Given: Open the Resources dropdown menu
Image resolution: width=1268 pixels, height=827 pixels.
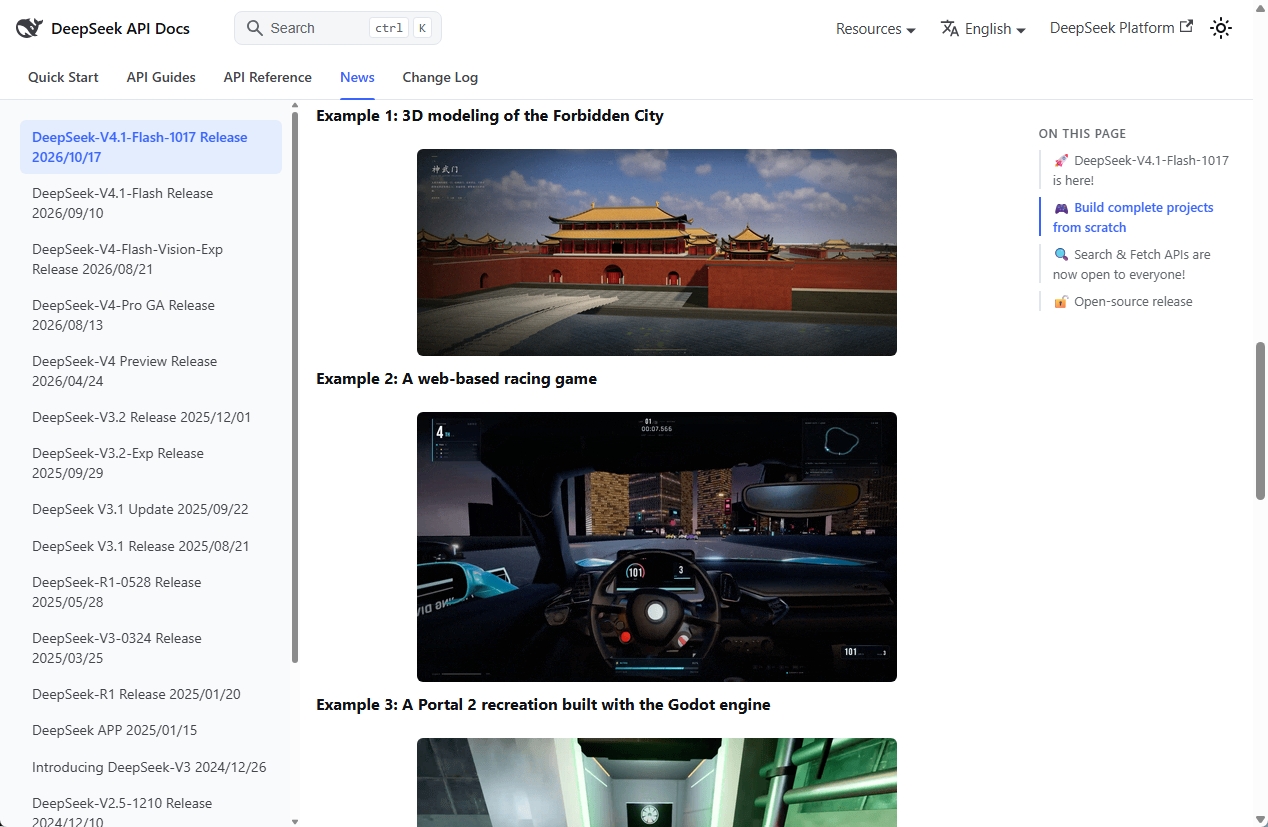Looking at the screenshot, I should pos(876,29).
